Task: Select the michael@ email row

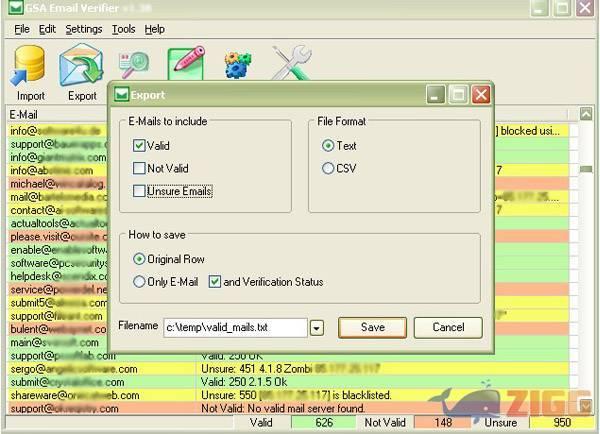Action: coord(57,184)
